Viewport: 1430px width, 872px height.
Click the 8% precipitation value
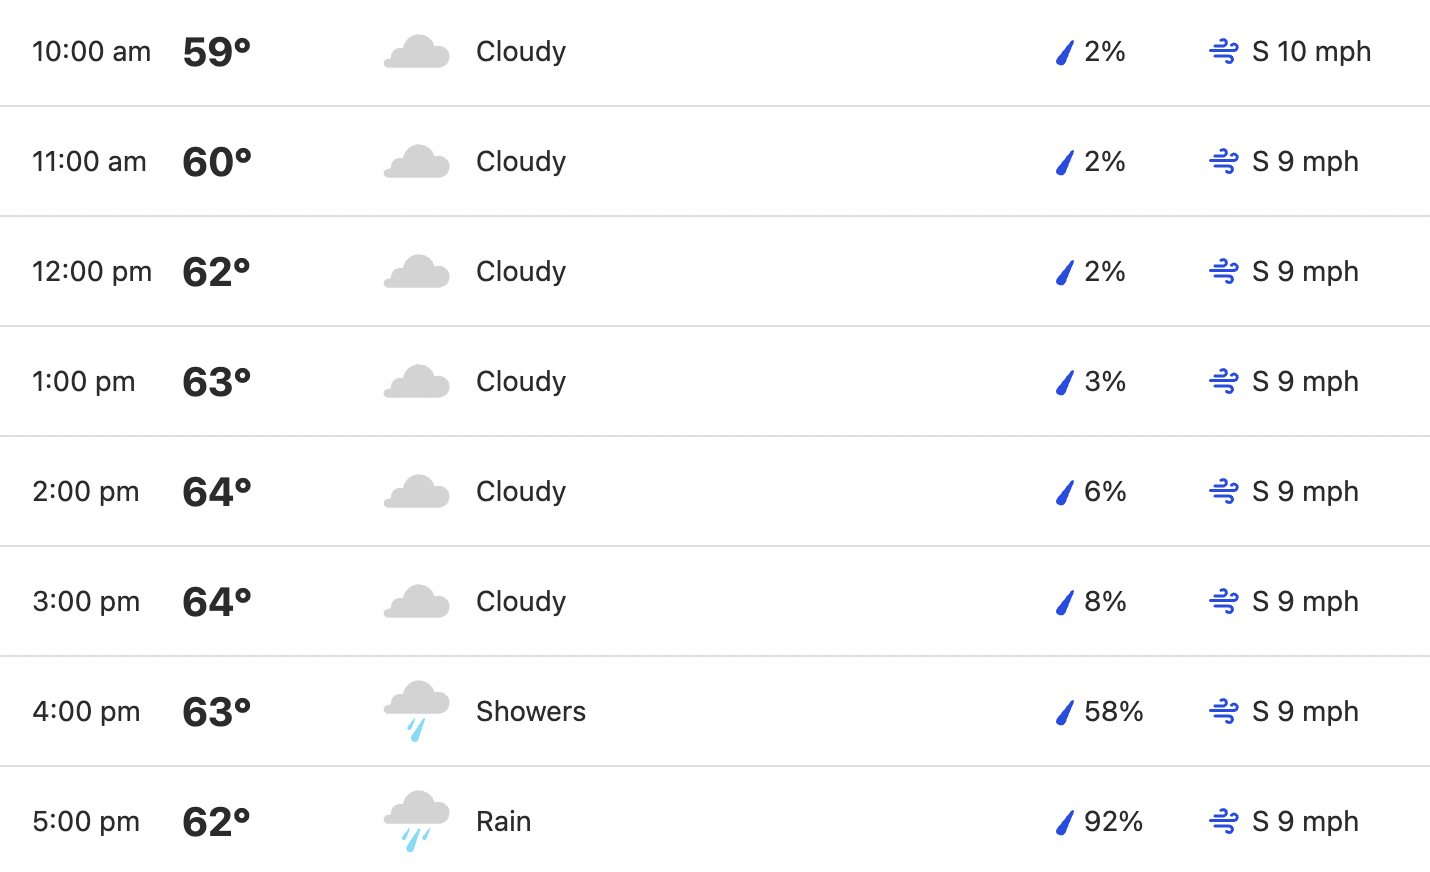[x=1105, y=601]
